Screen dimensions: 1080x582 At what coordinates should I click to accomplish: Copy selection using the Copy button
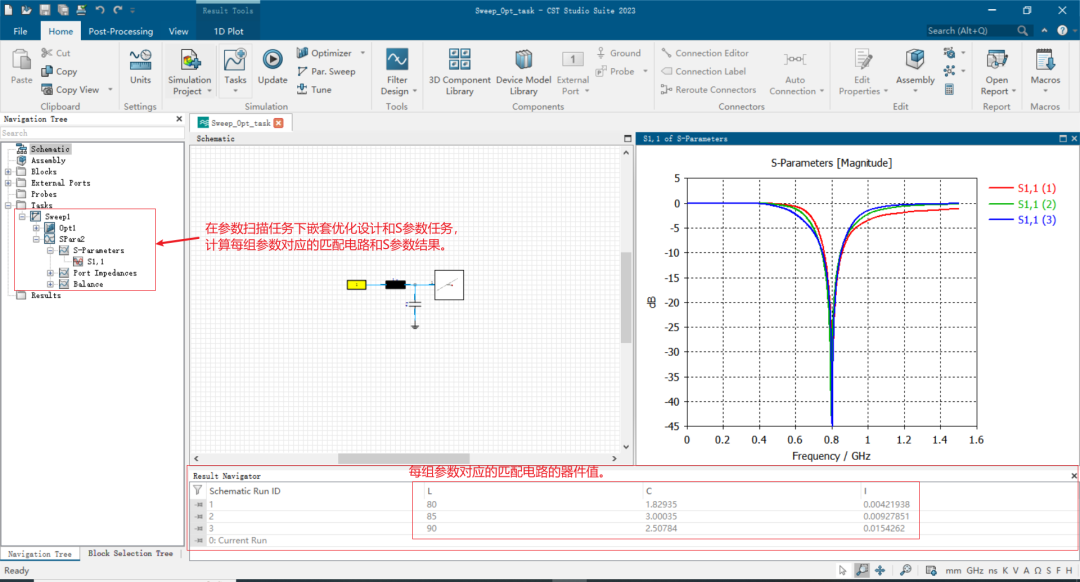click(59, 72)
